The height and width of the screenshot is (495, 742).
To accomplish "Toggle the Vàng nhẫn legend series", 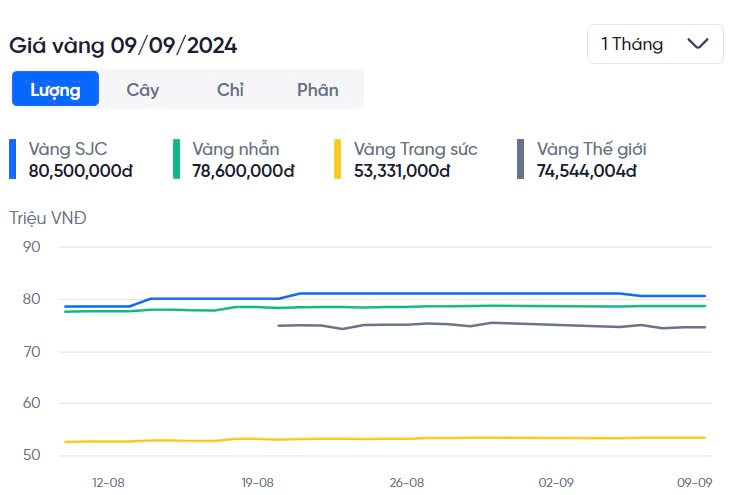I will 236,149.
